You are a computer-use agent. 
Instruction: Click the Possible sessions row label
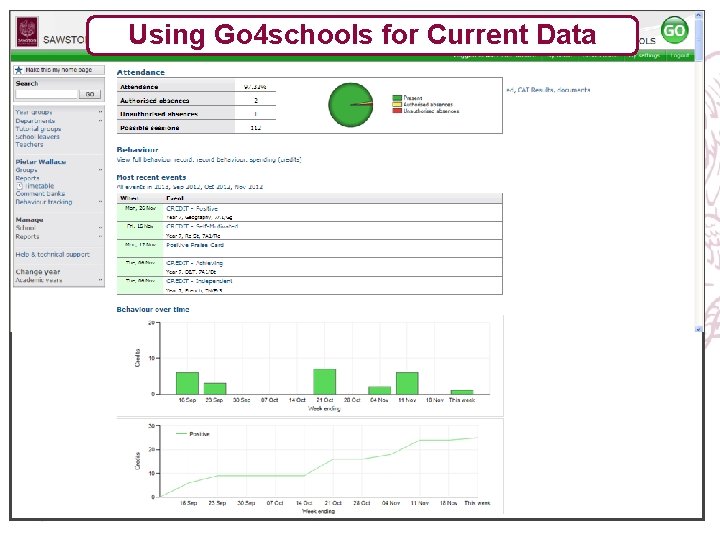point(150,128)
